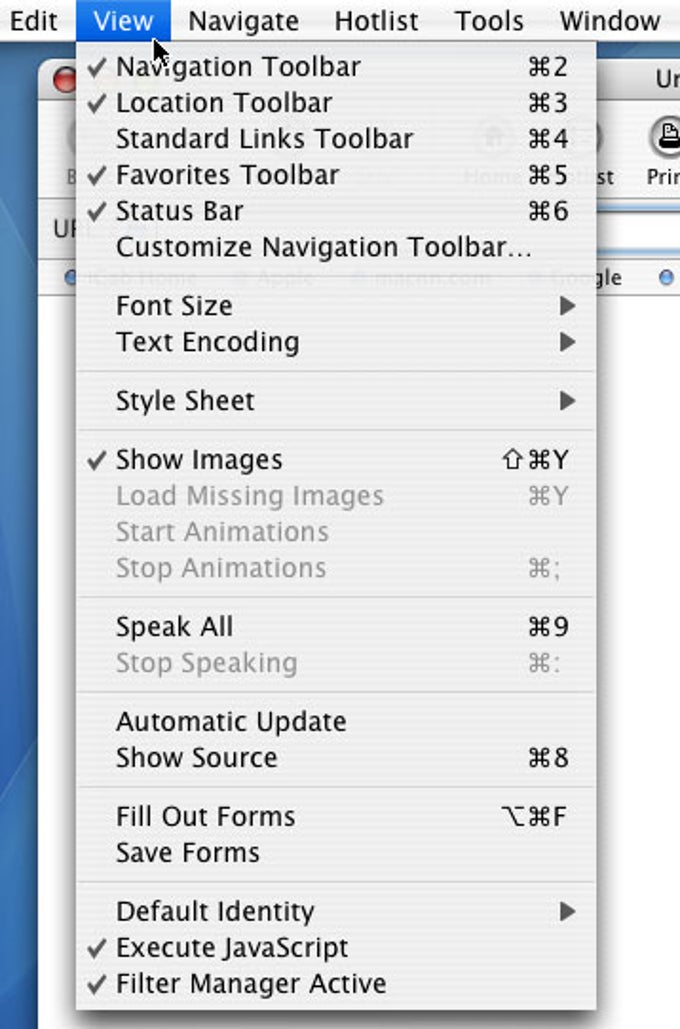Open the Edit menu
The height and width of the screenshot is (1029, 680).
33,21
